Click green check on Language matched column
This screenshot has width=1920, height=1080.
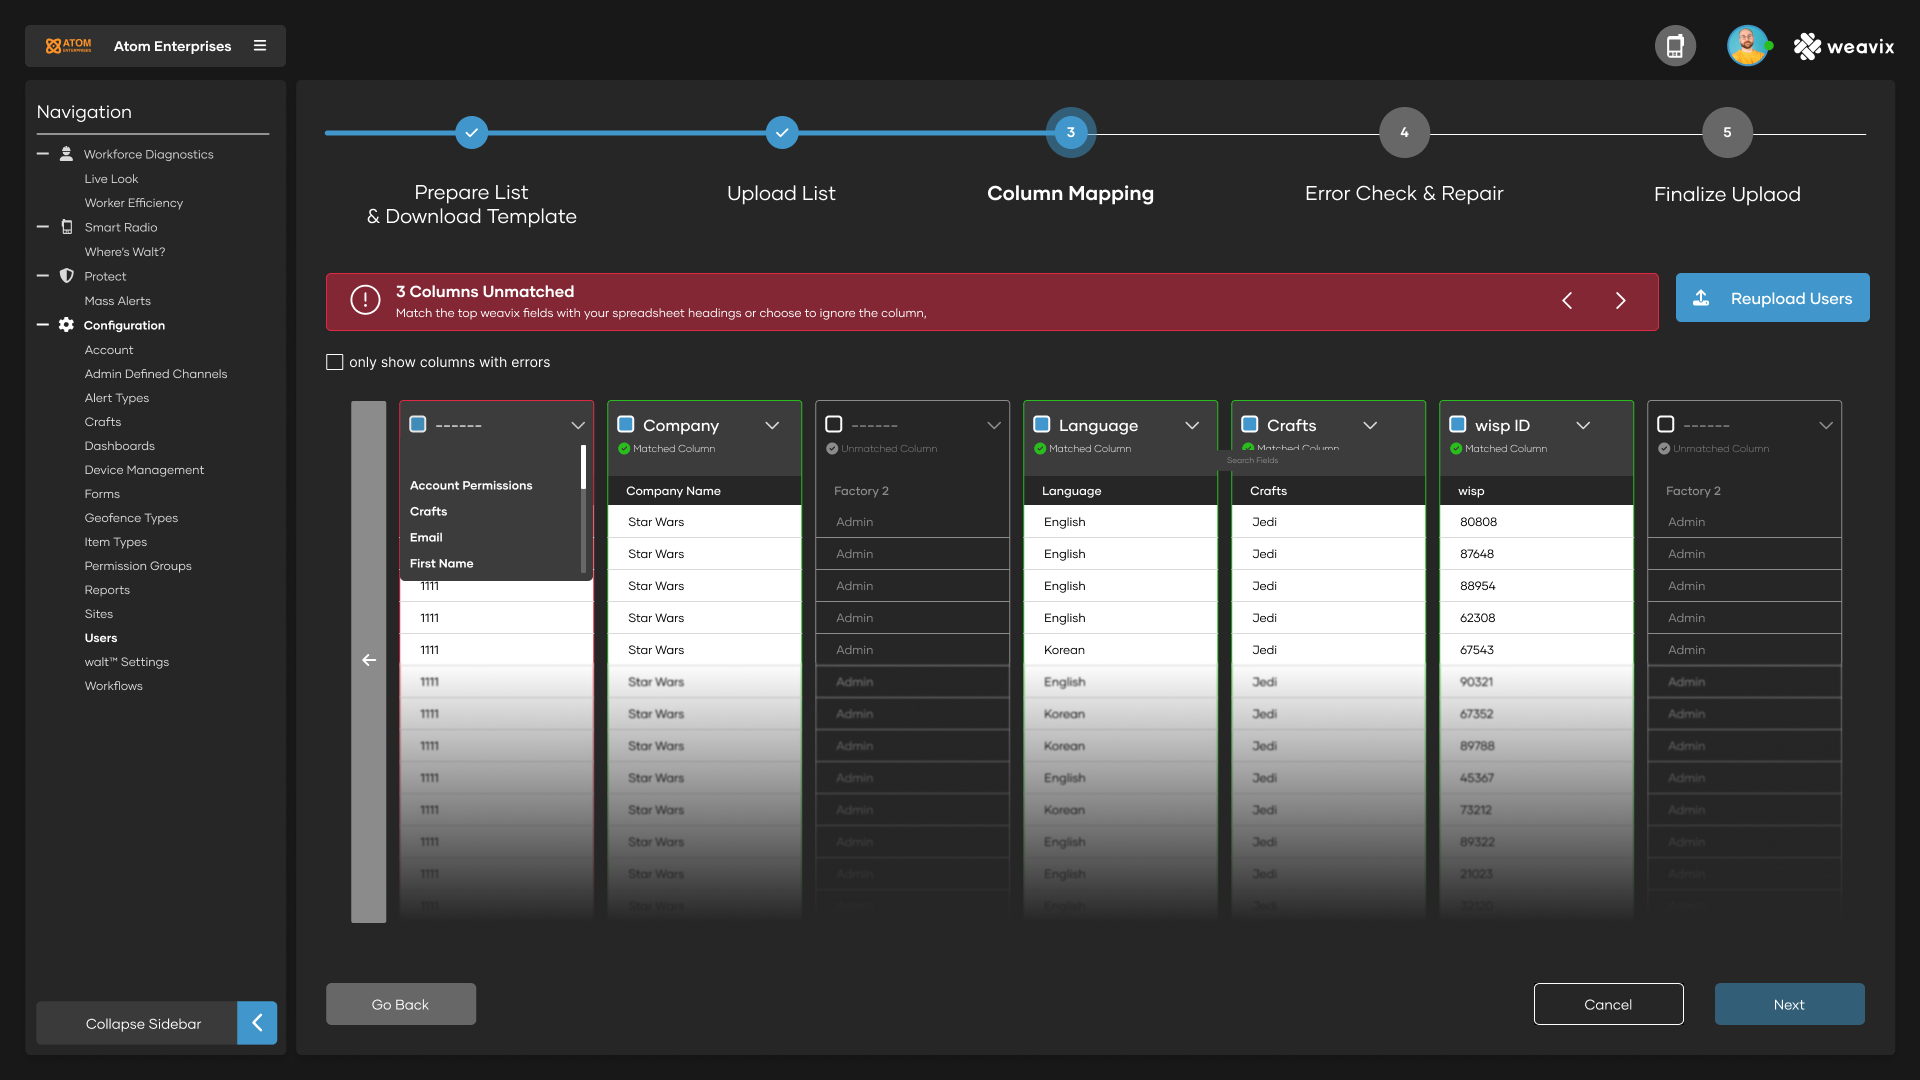pyautogui.click(x=1040, y=449)
